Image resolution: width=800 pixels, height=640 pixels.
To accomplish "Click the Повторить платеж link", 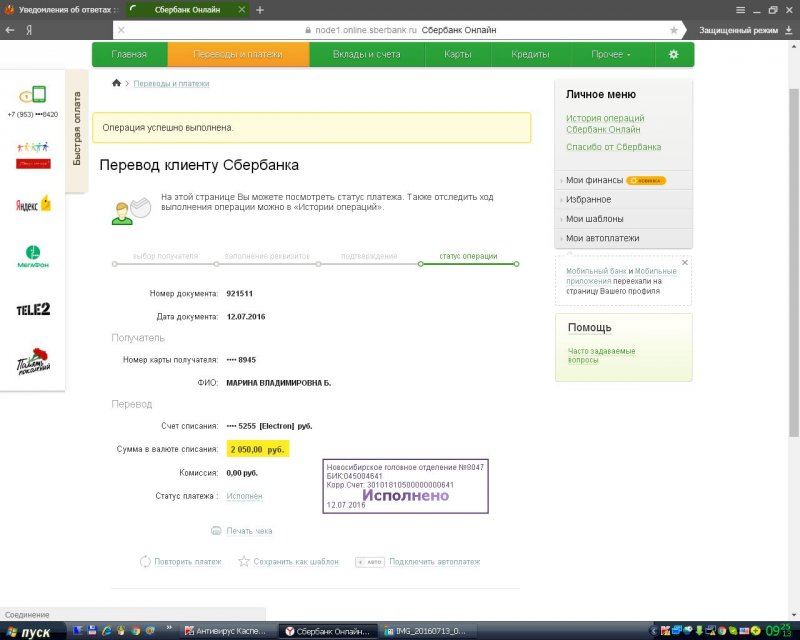I will click(x=188, y=562).
